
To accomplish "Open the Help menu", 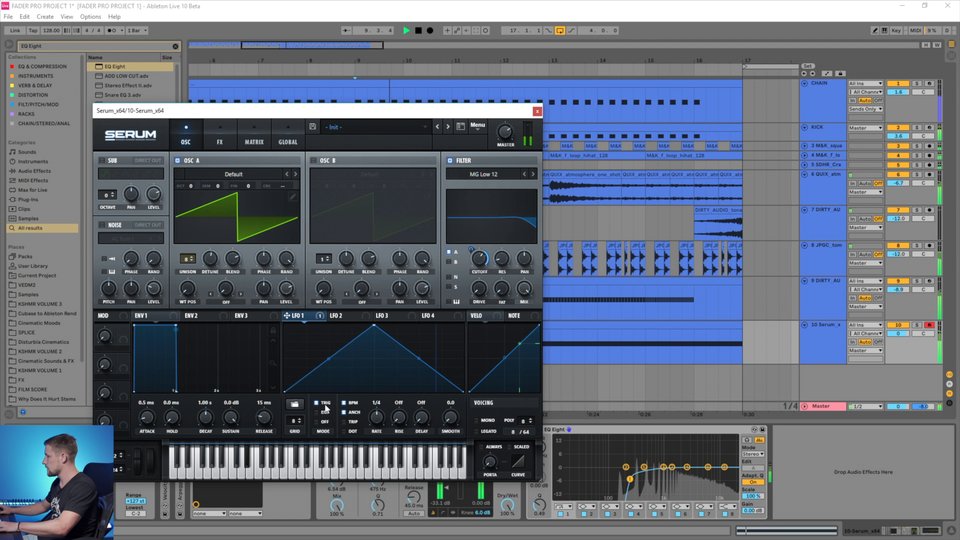I will (x=114, y=17).
